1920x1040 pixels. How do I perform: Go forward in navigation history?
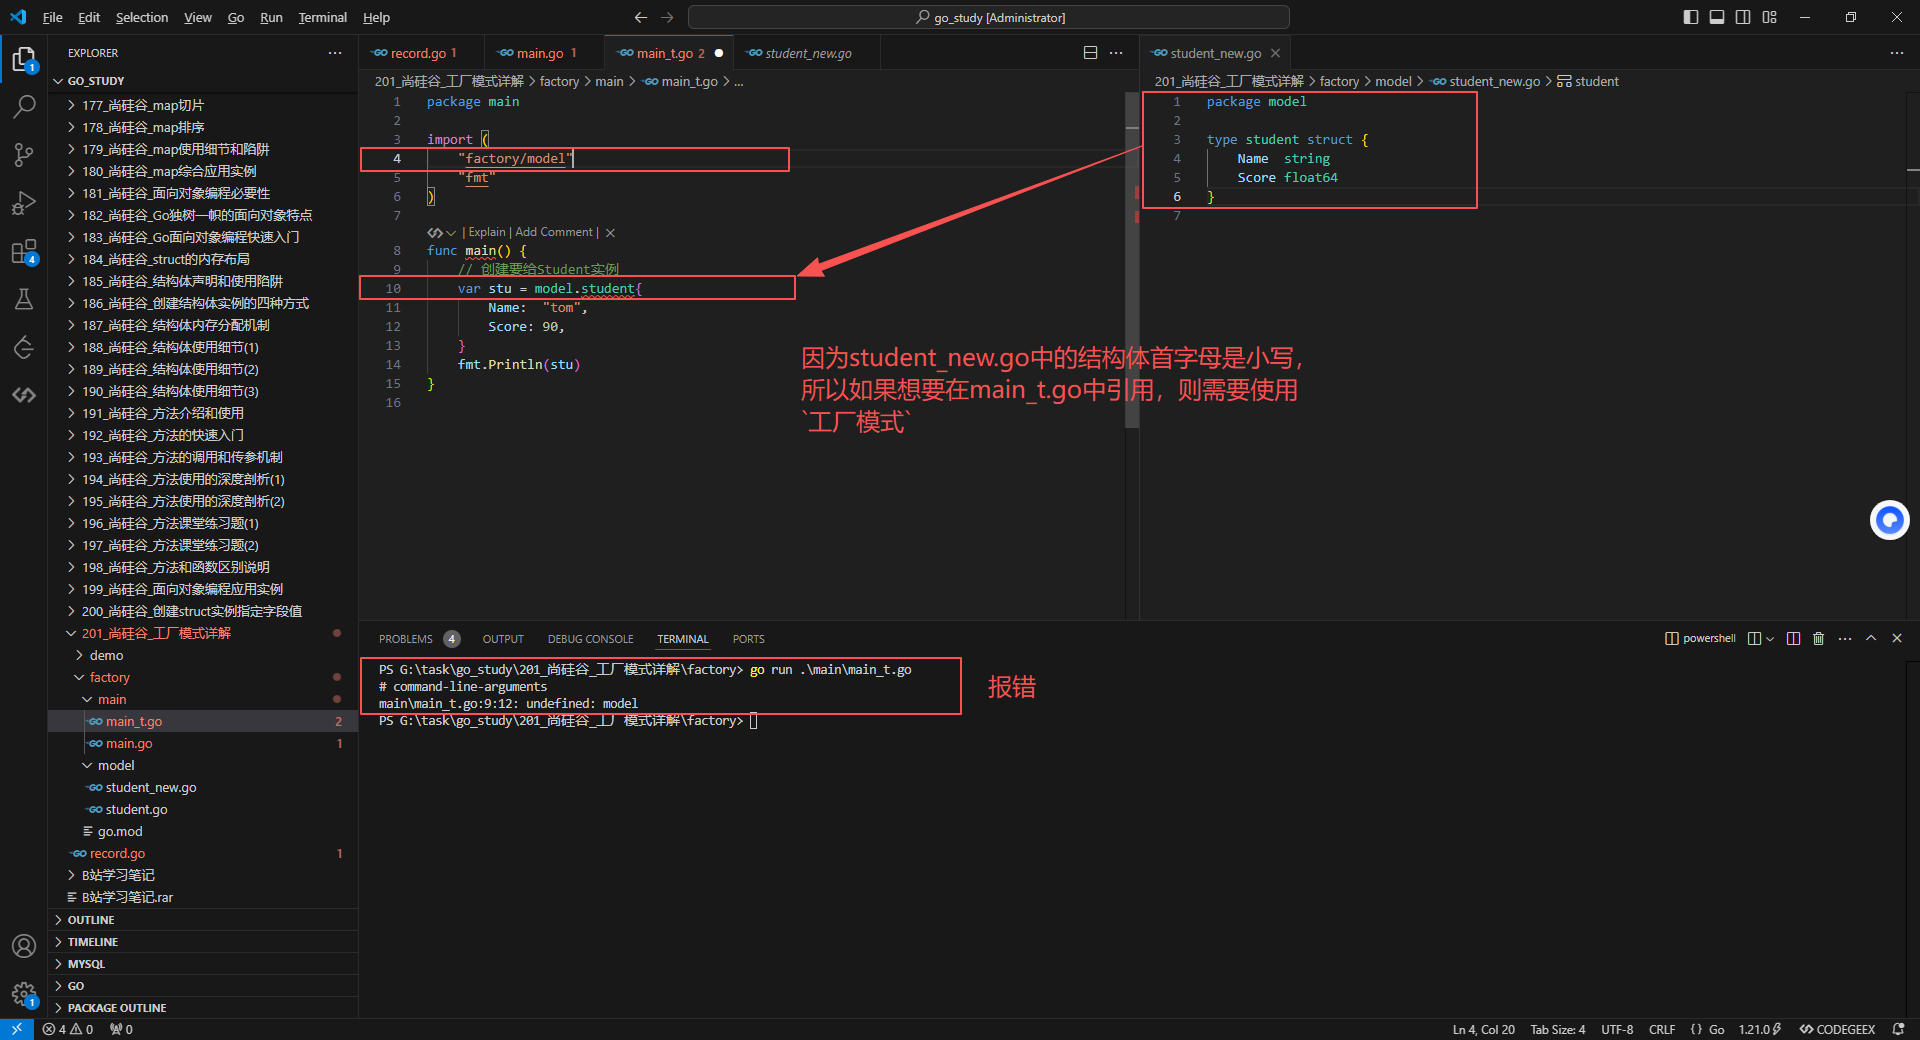pos(667,17)
